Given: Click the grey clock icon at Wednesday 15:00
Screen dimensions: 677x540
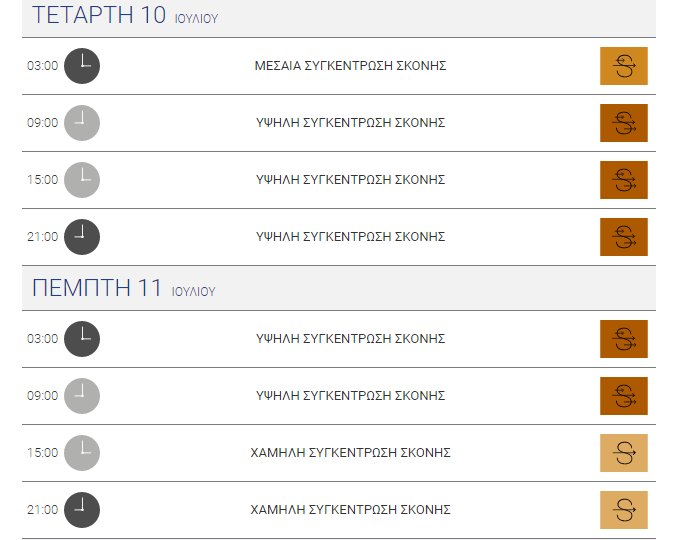Looking at the screenshot, I should (82, 180).
